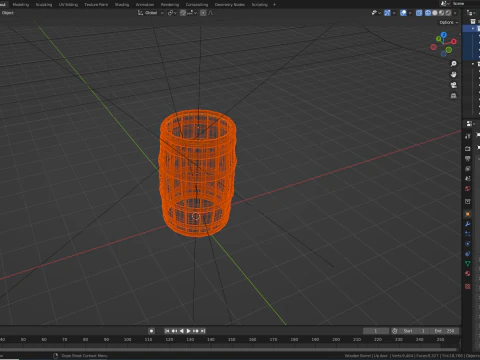Open the Output properties tab icon
This screenshot has width=480, height=360.
pos(468,158)
